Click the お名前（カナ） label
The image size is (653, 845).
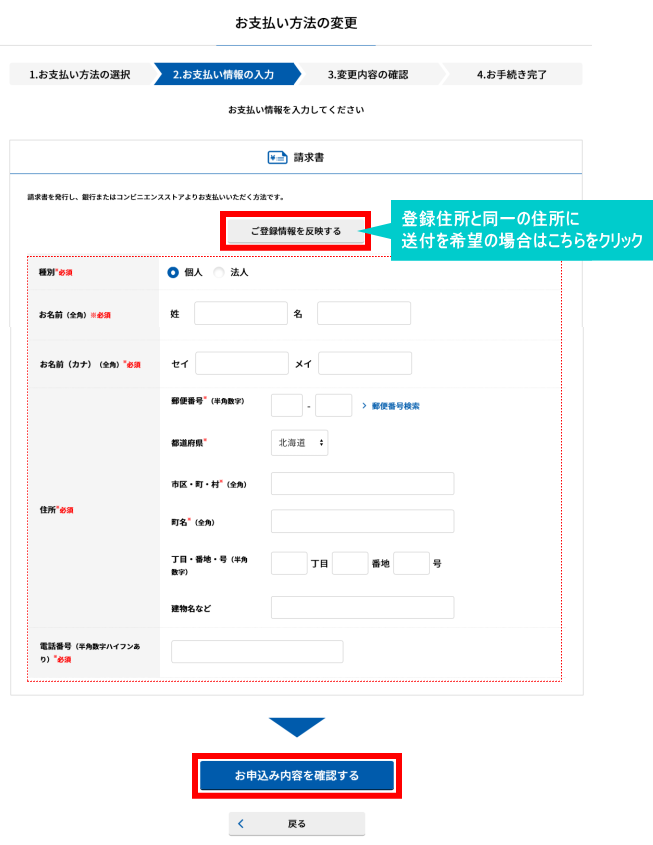click(90, 365)
